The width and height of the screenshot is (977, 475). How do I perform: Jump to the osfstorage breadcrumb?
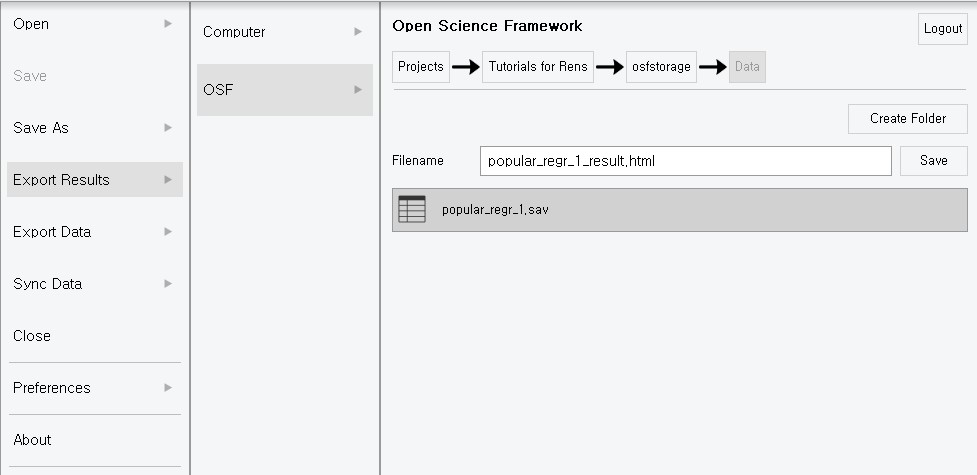[x=661, y=67]
